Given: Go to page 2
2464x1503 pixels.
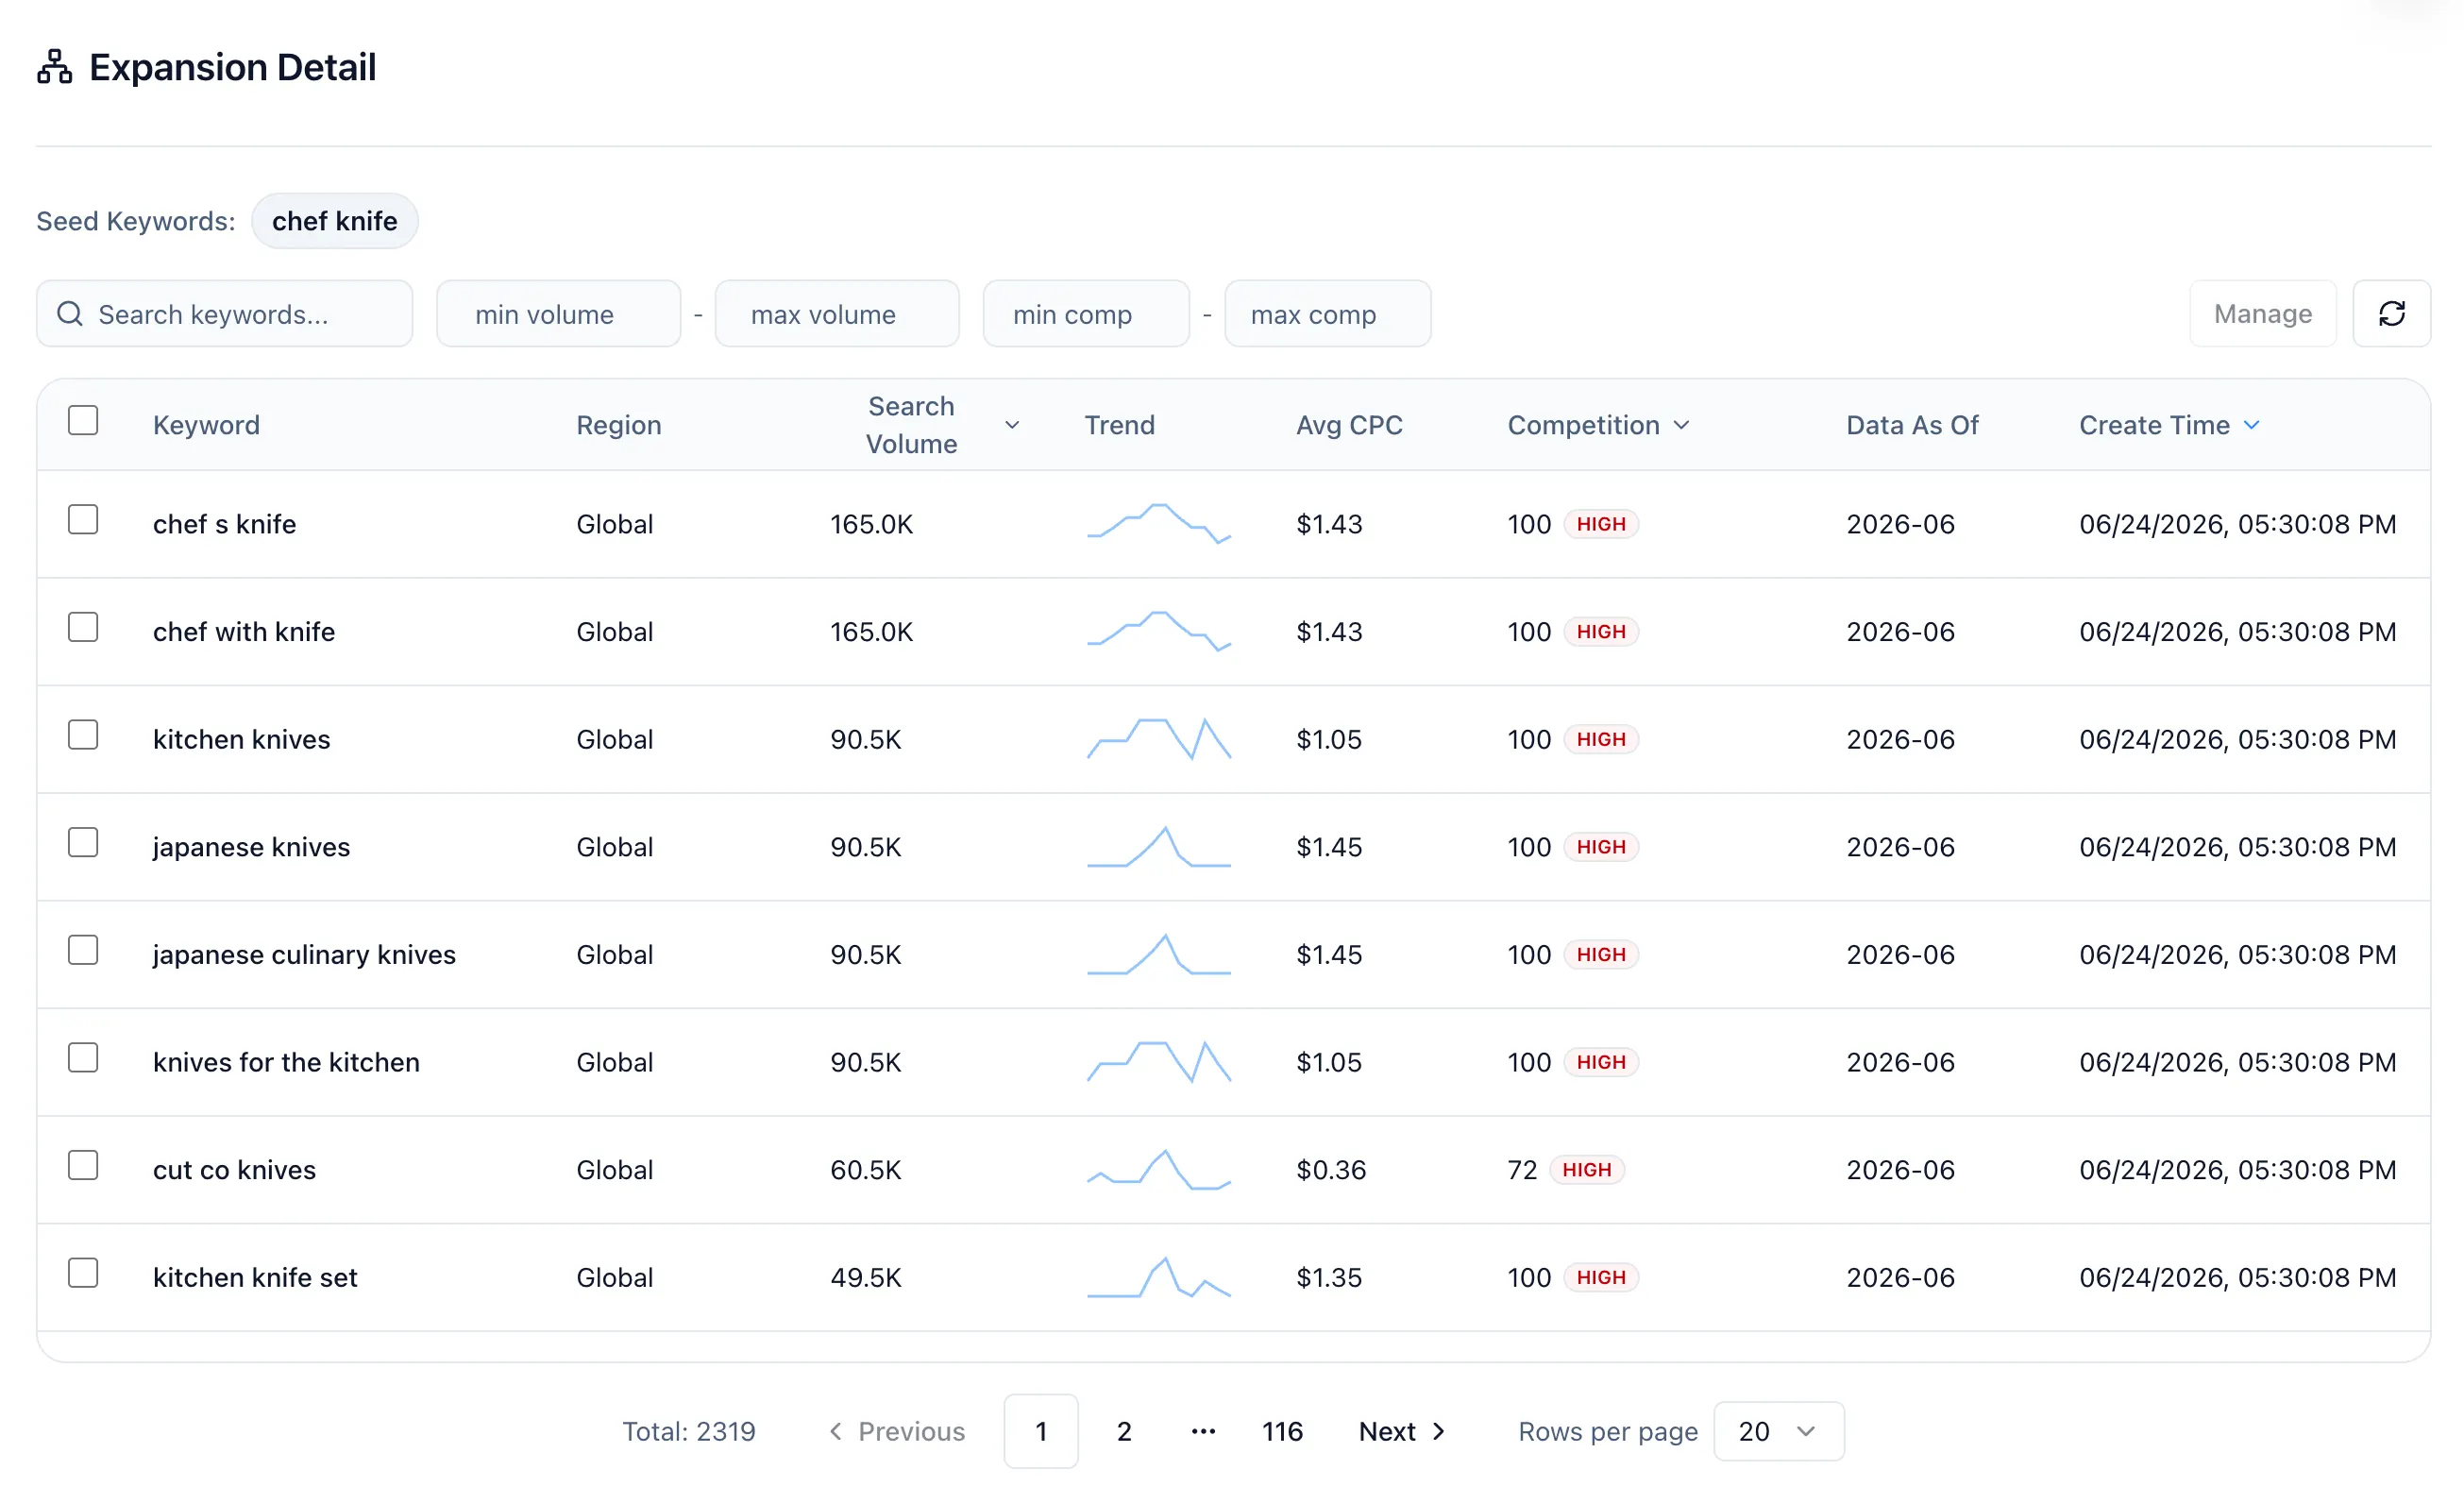Looking at the screenshot, I should (x=1124, y=1431).
